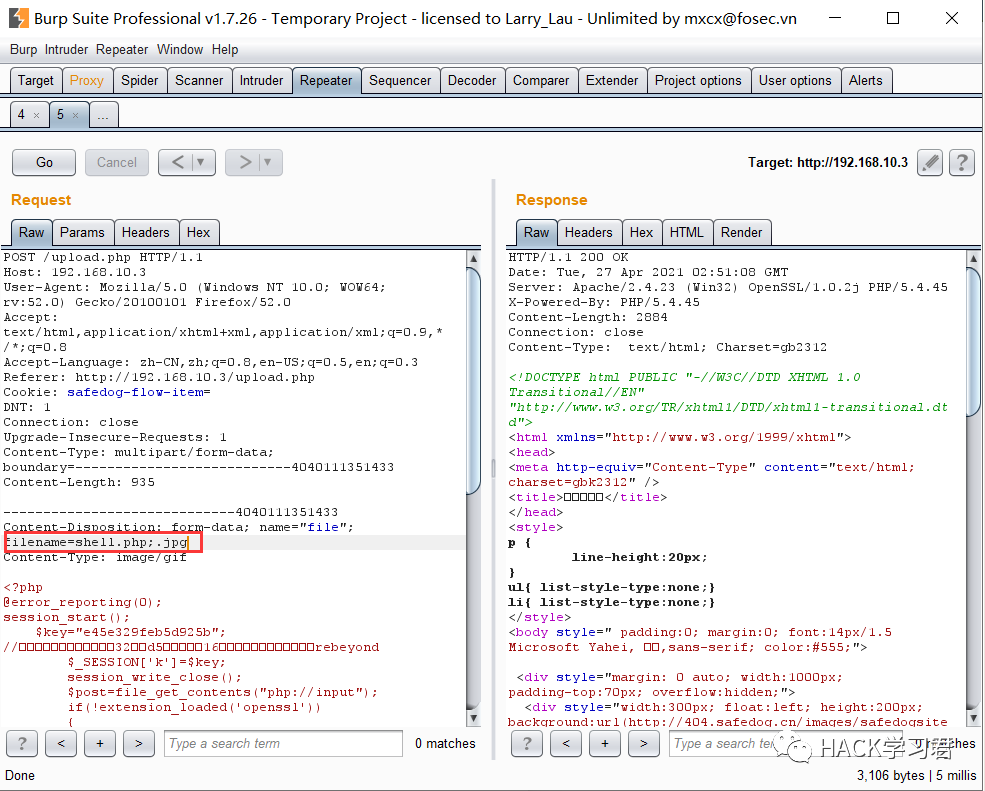Click the Request pane scrollbar thumb
Screen dimensions: 985x791
pyautogui.click(x=473, y=381)
